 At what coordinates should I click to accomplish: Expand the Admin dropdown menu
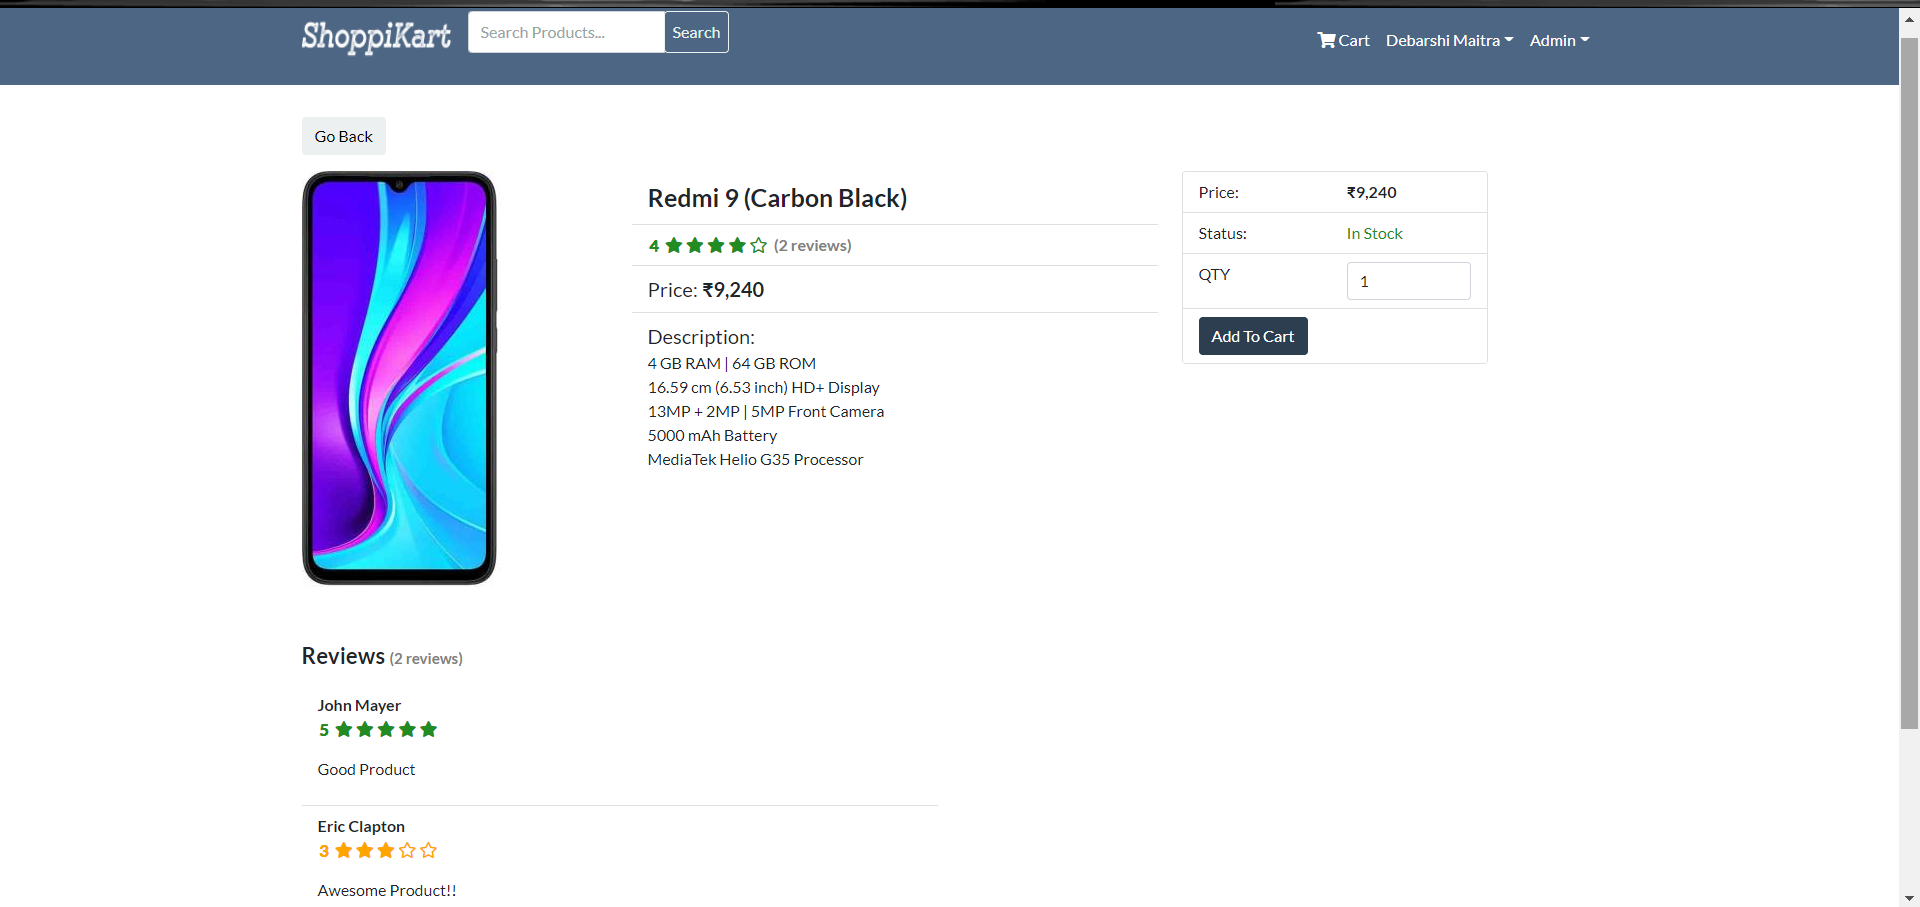pos(1559,40)
